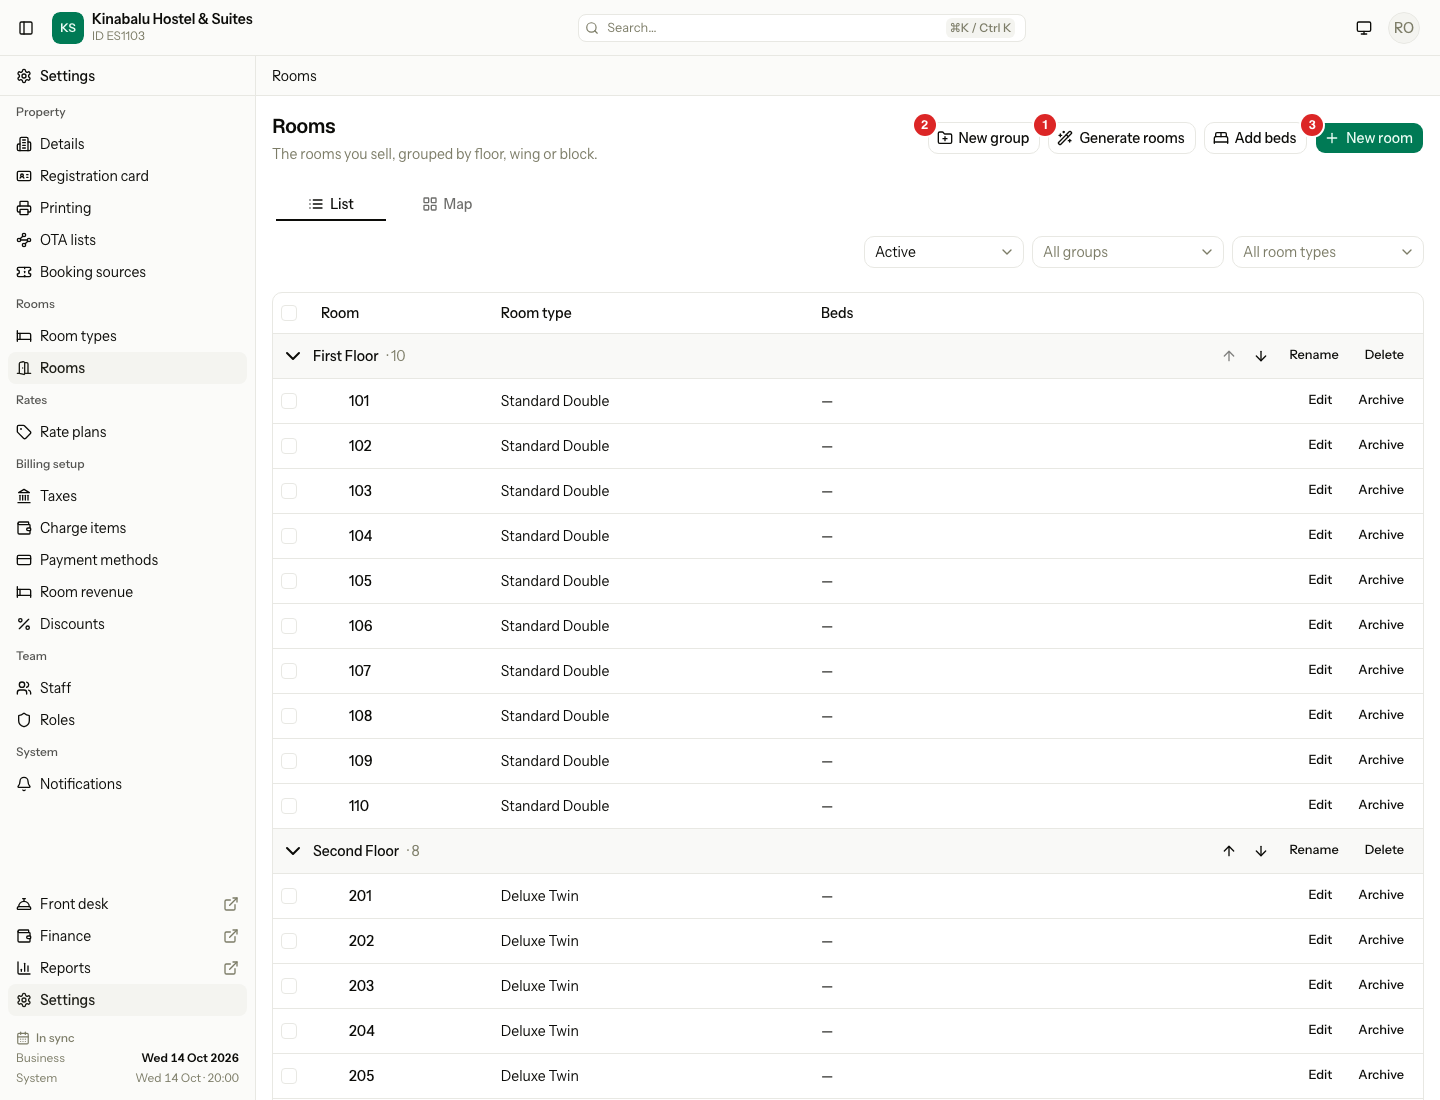Click the display monitor icon in header

1364,28
